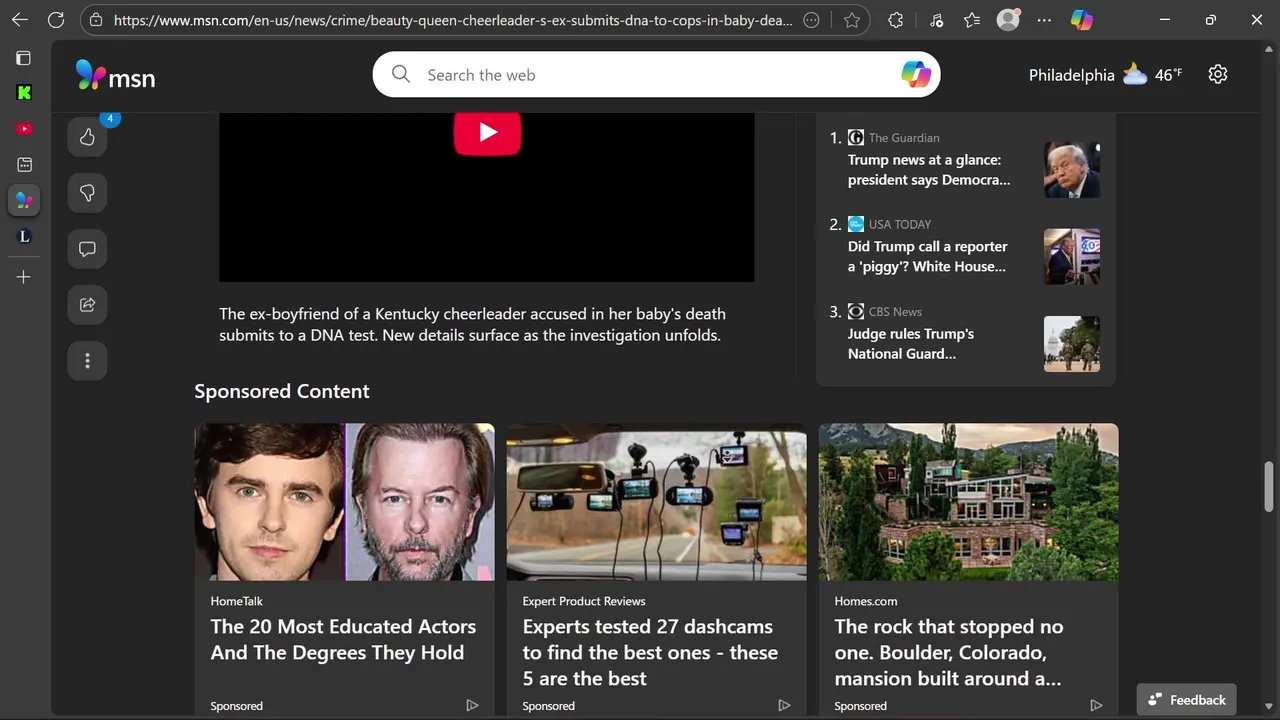Open USA TODAY piggy reporter story

927,257
